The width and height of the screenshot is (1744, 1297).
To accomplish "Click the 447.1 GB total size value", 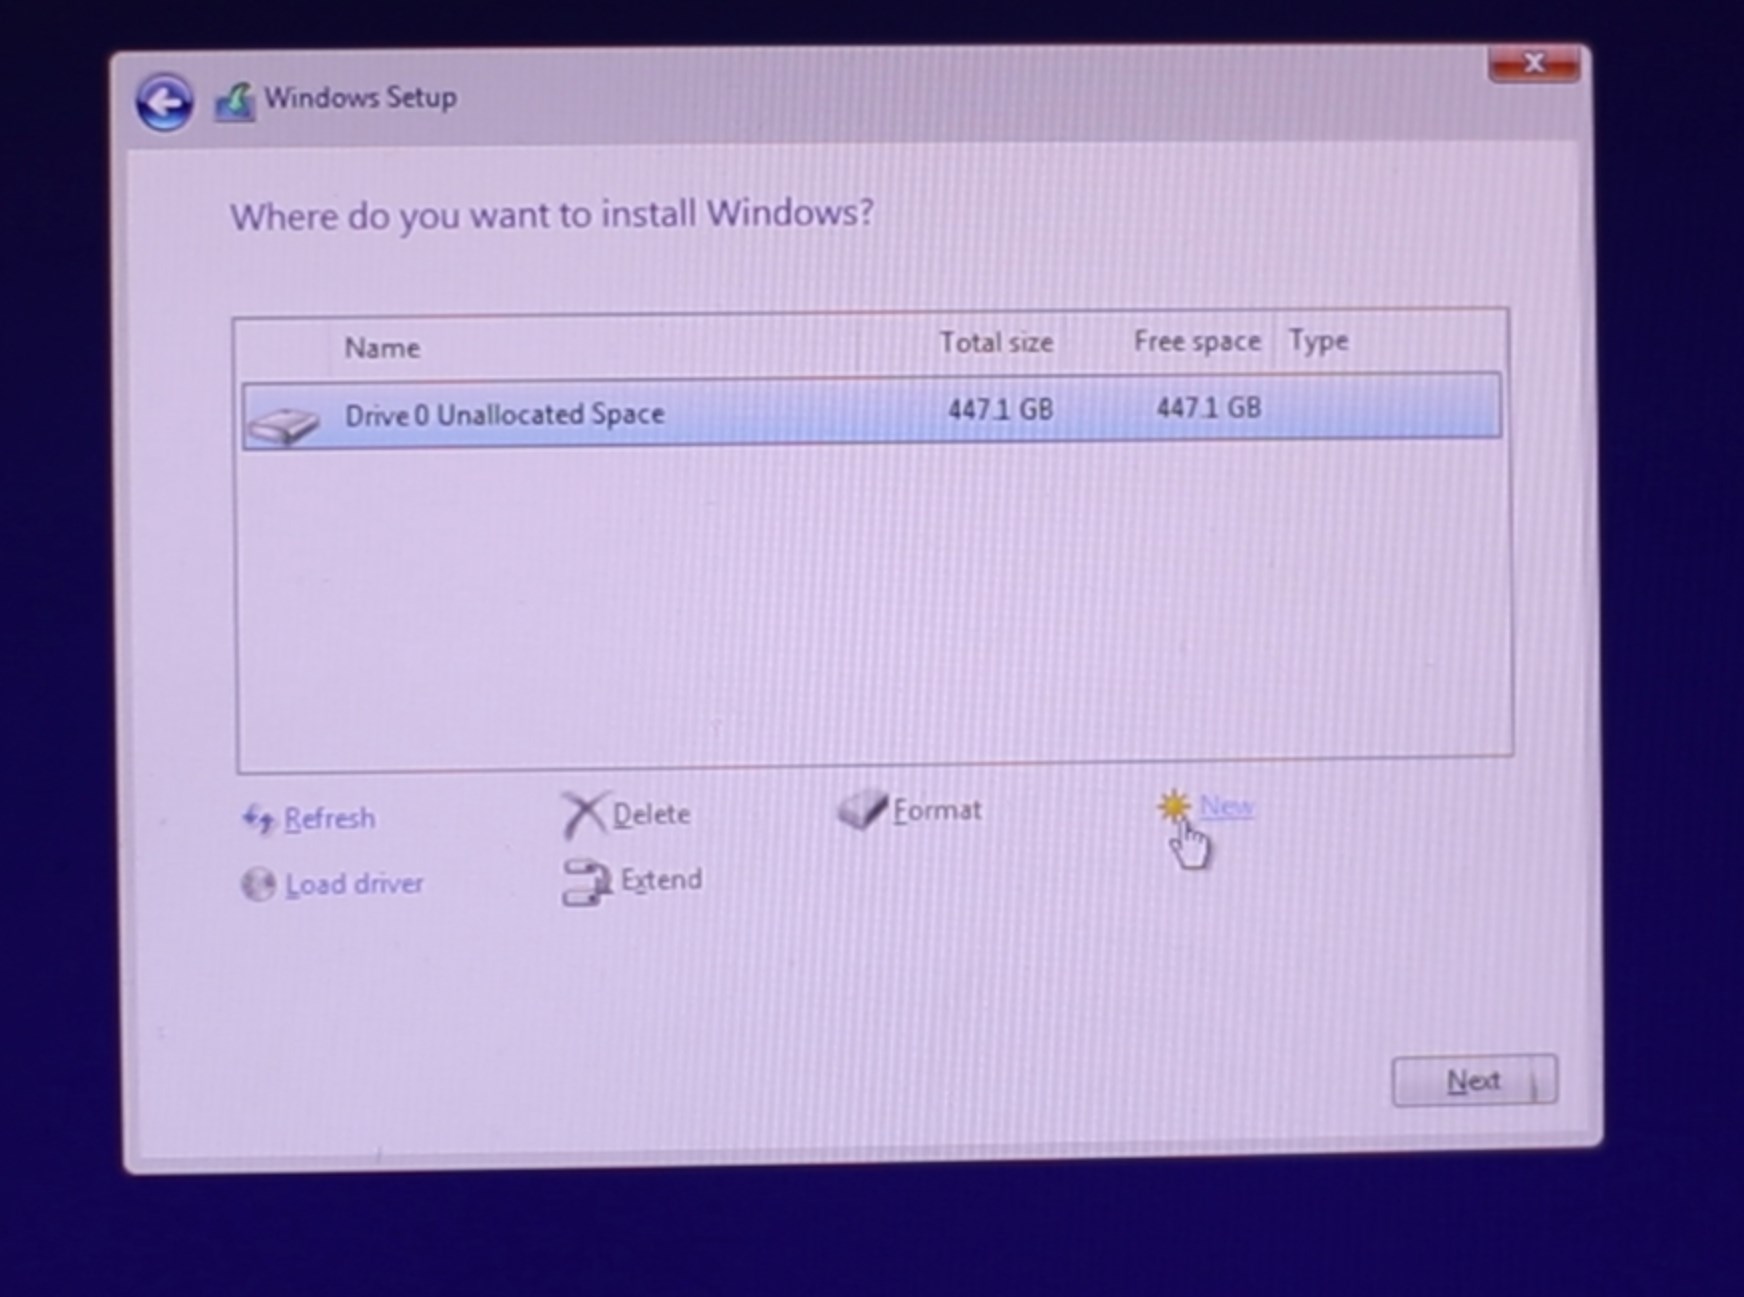I will (x=1000, y=409).
